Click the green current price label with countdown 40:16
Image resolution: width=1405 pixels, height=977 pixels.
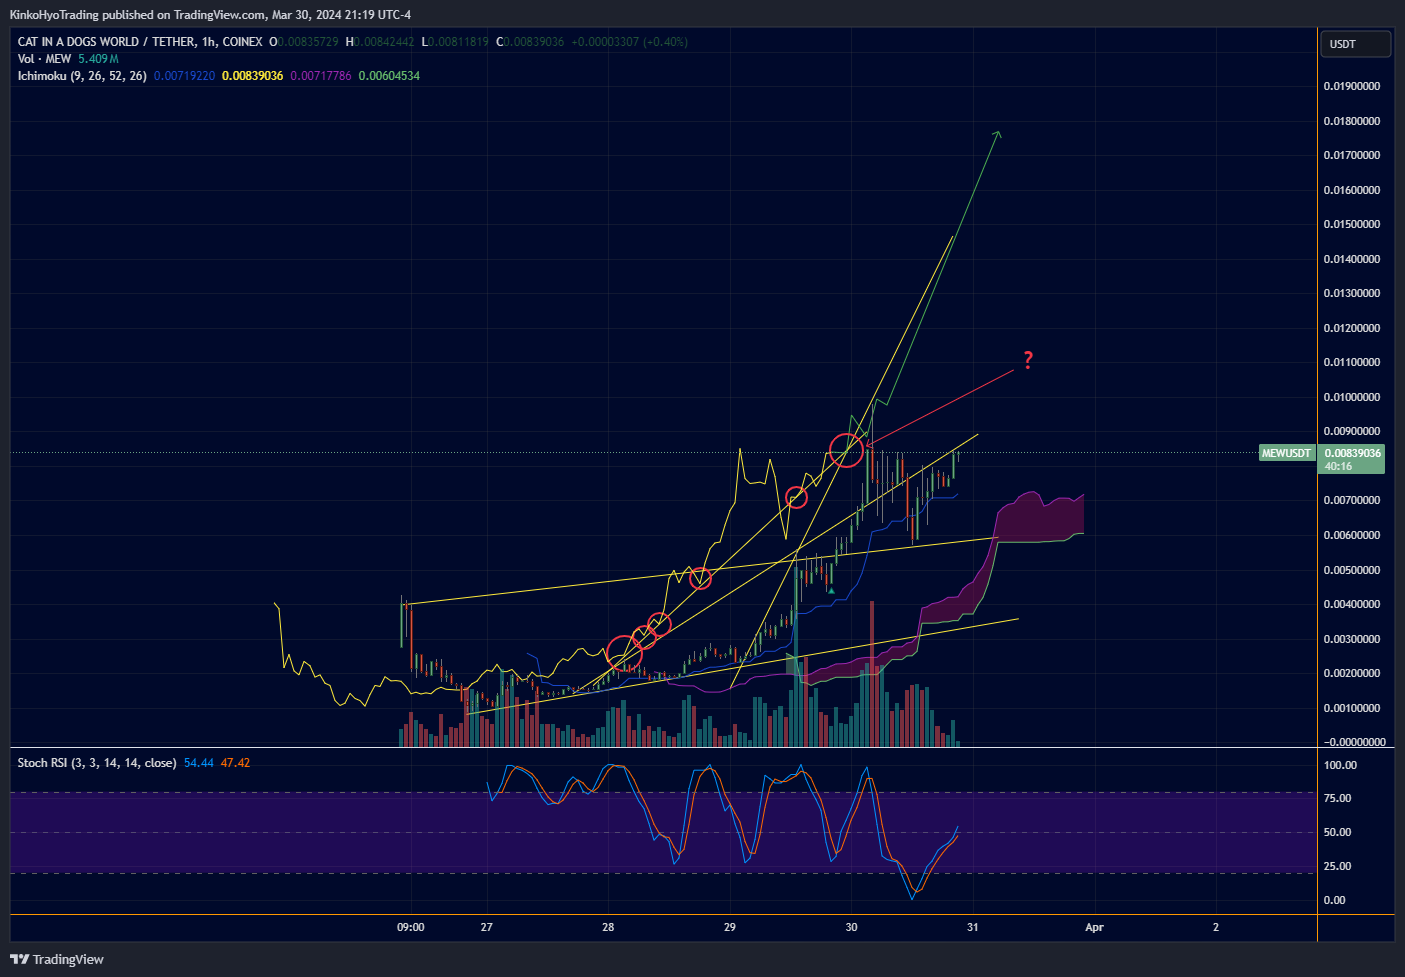(x=1352, y=459)
